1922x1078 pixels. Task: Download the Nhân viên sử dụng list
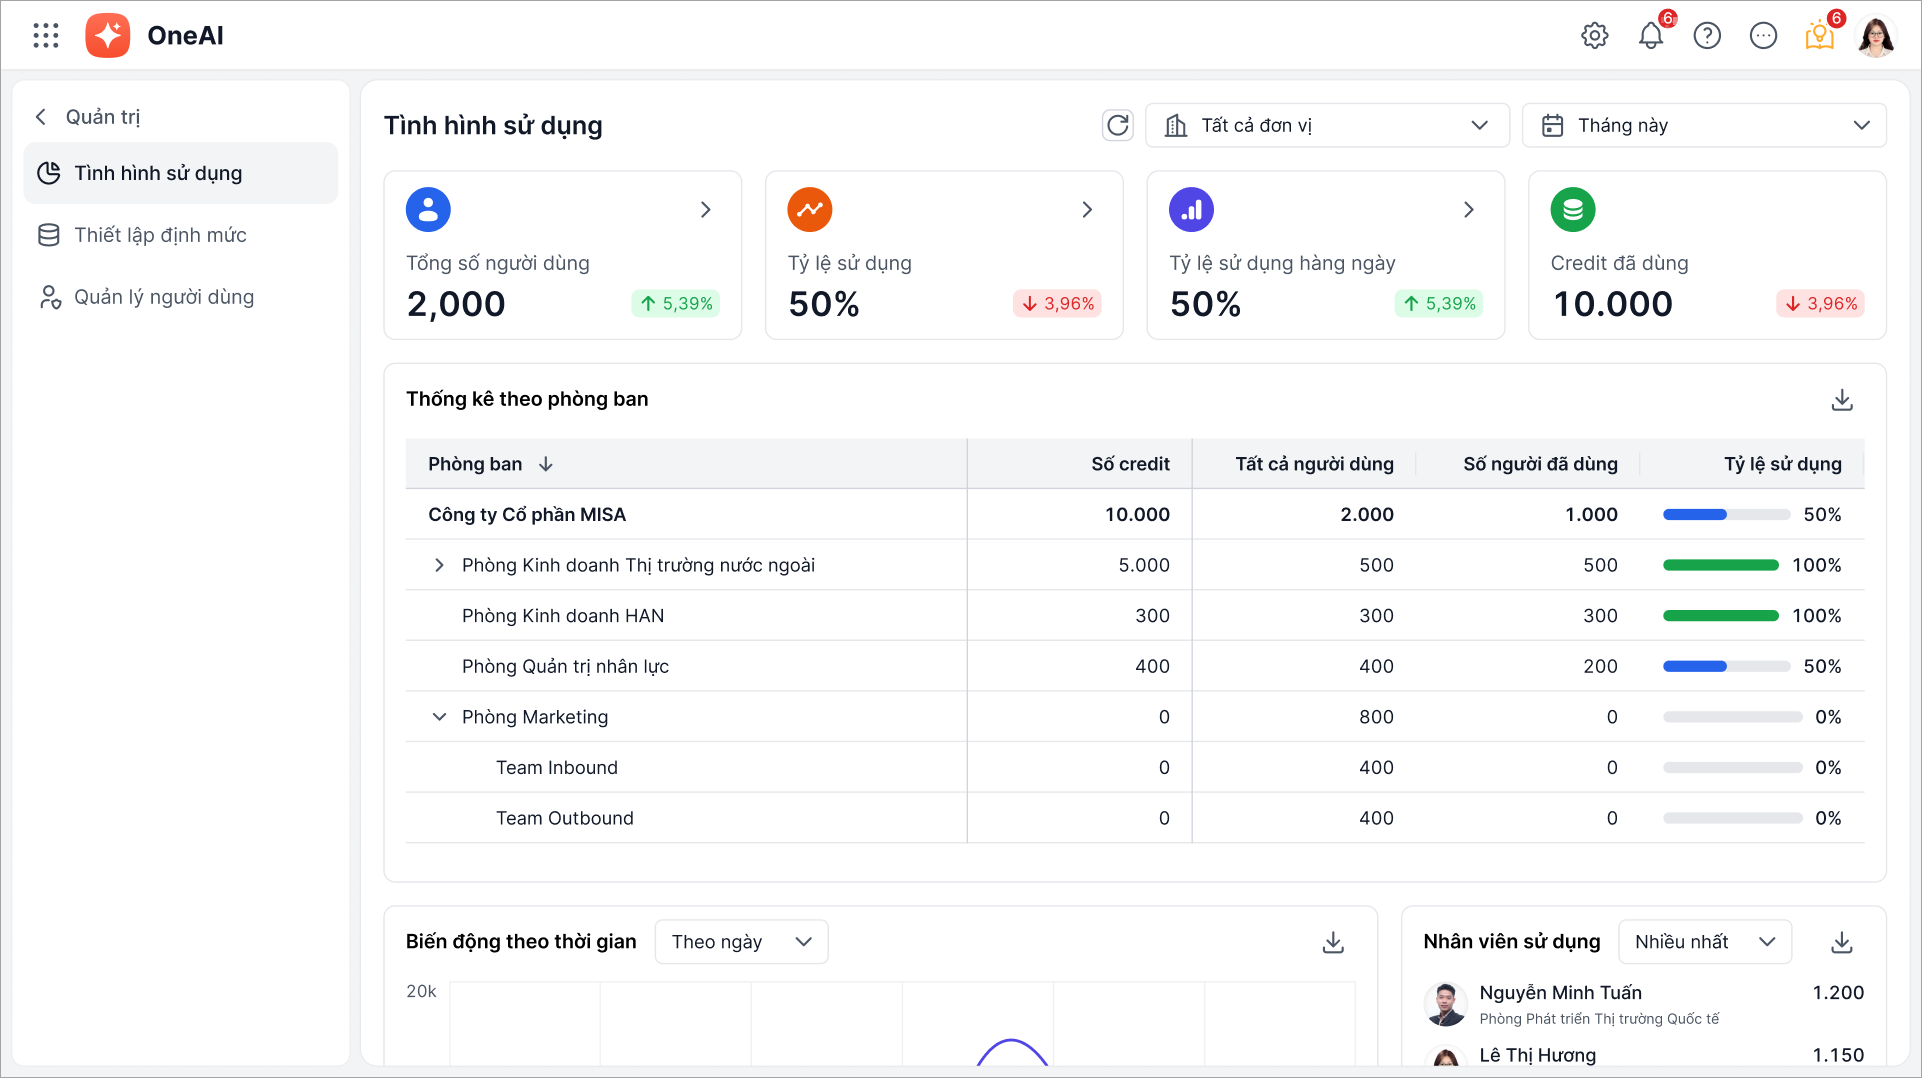1841,942
